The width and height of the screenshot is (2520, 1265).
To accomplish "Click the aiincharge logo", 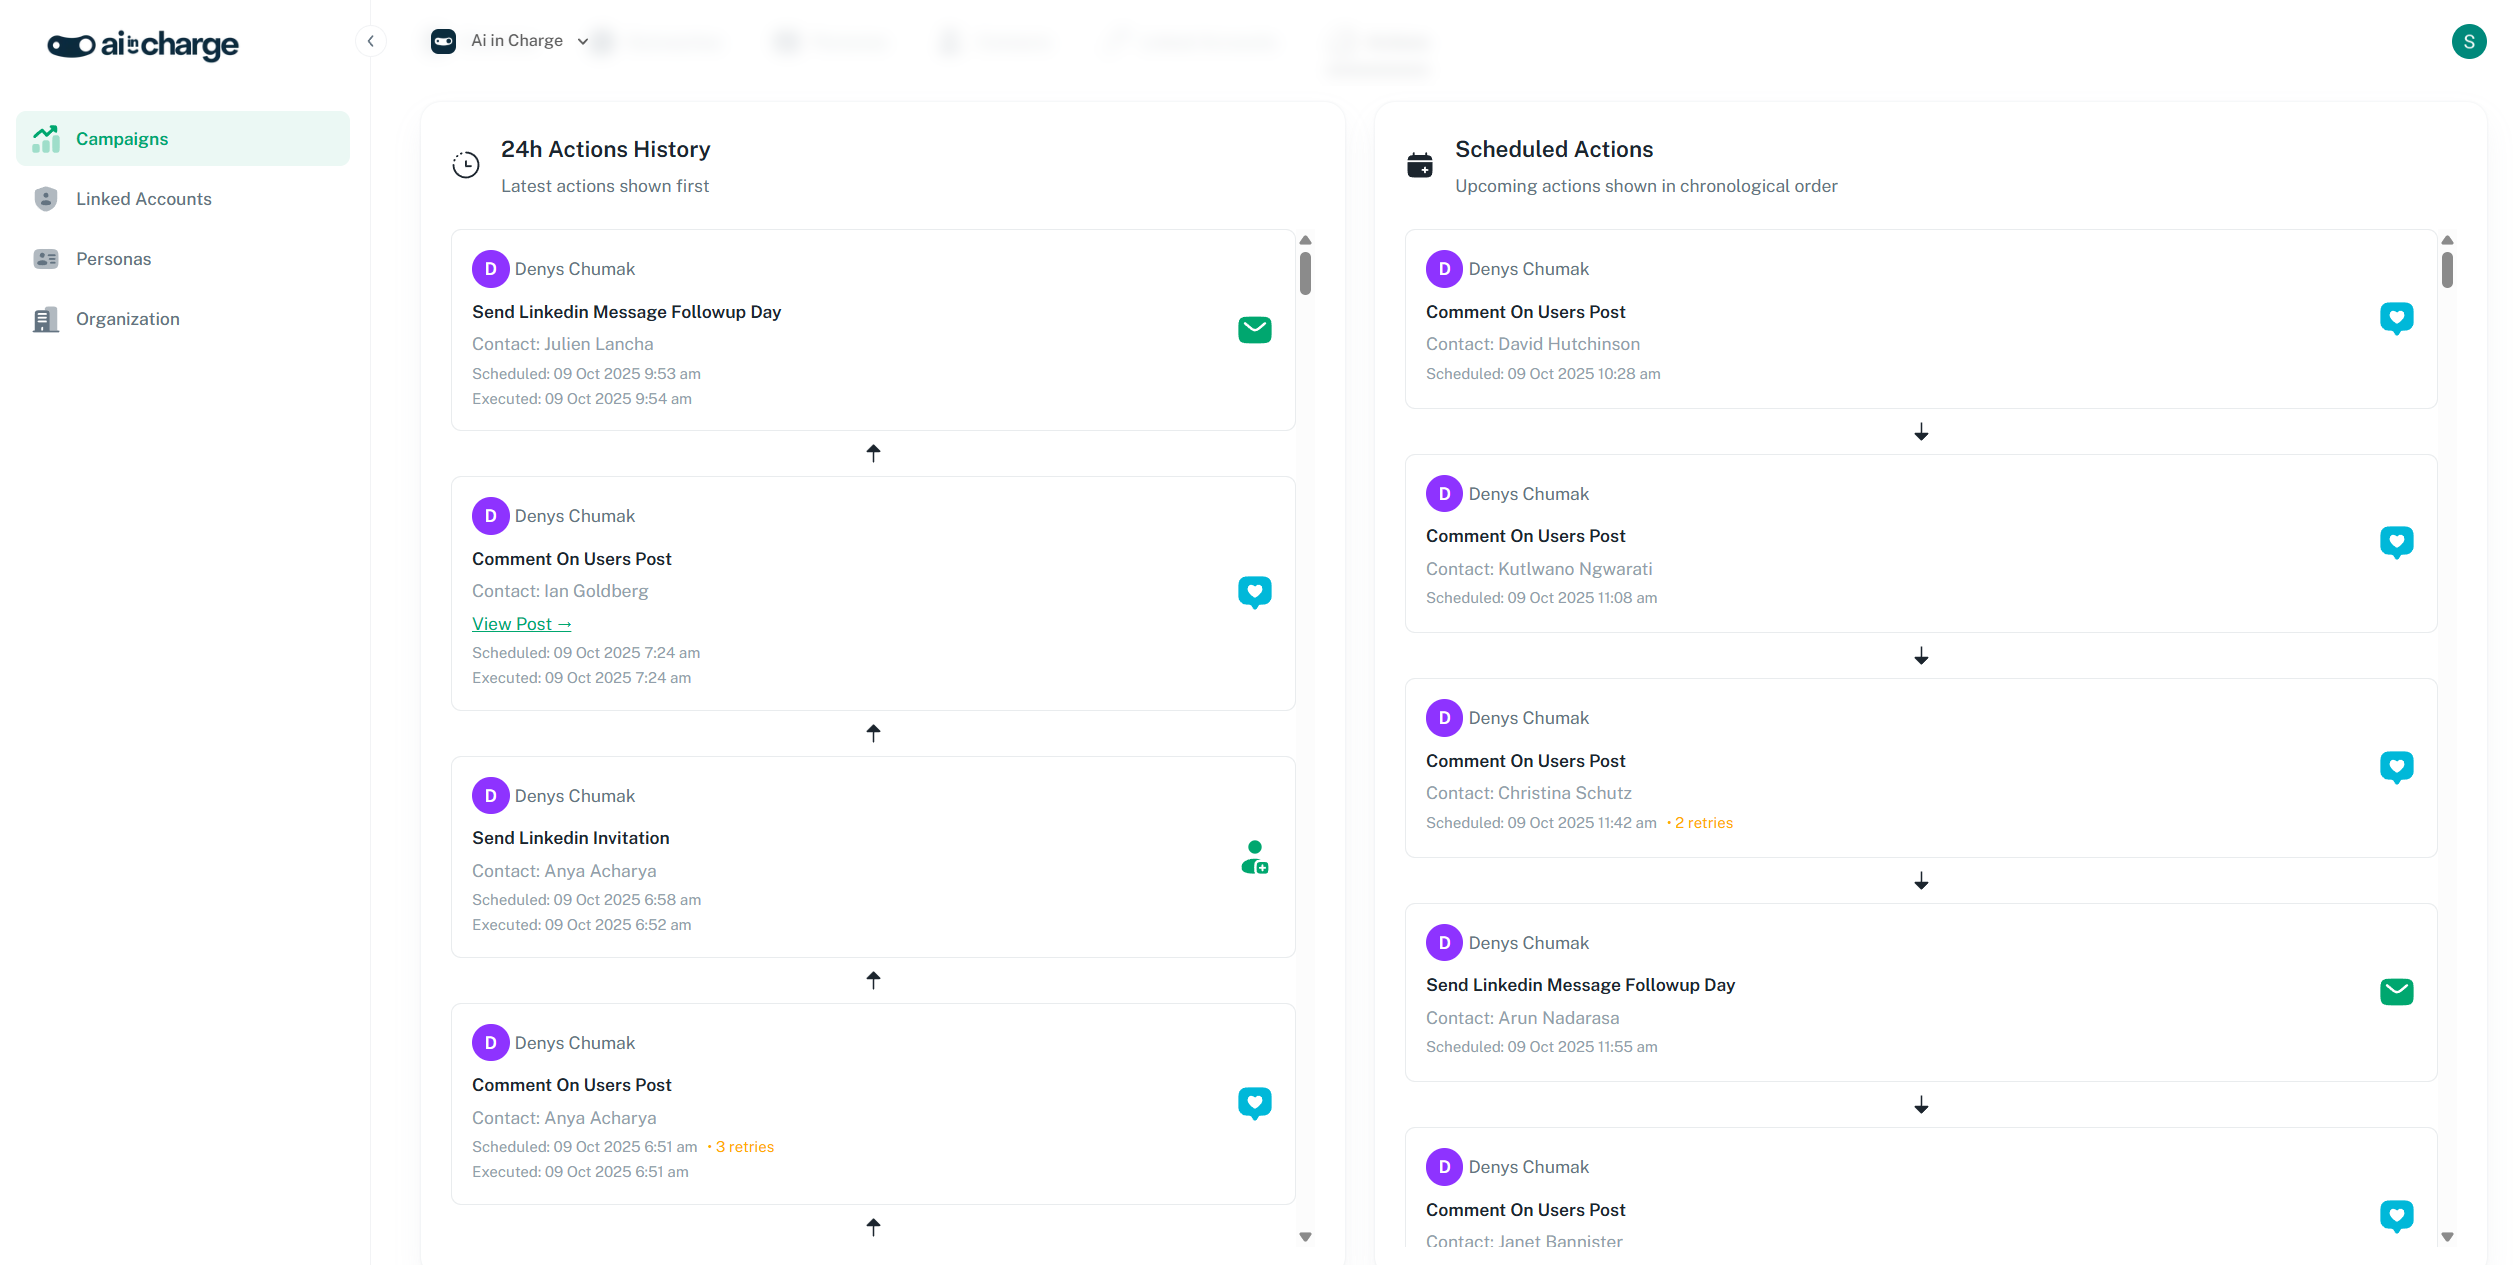I will (143, 45).
